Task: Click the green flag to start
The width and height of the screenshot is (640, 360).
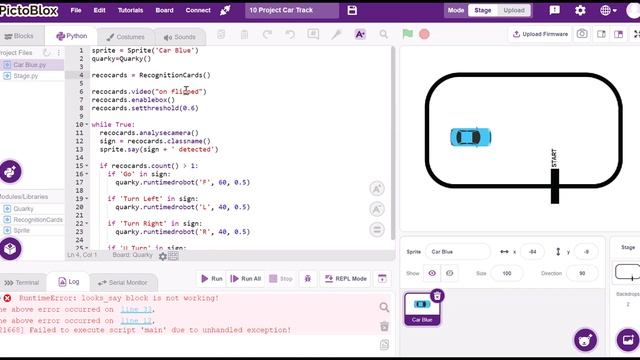Action: pyautogui.click(x=407, y=34)
